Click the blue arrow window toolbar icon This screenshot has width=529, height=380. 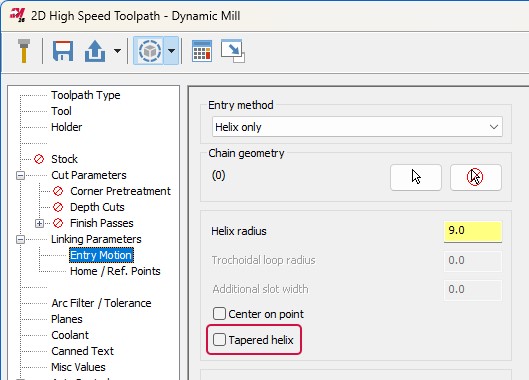[232, 51]
